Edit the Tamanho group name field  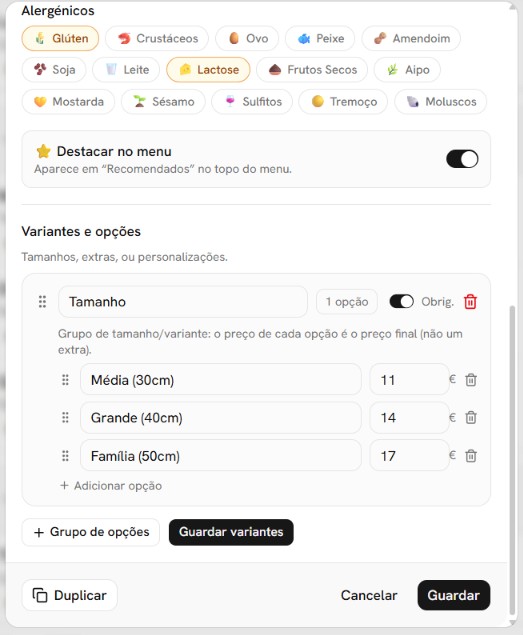183,302
